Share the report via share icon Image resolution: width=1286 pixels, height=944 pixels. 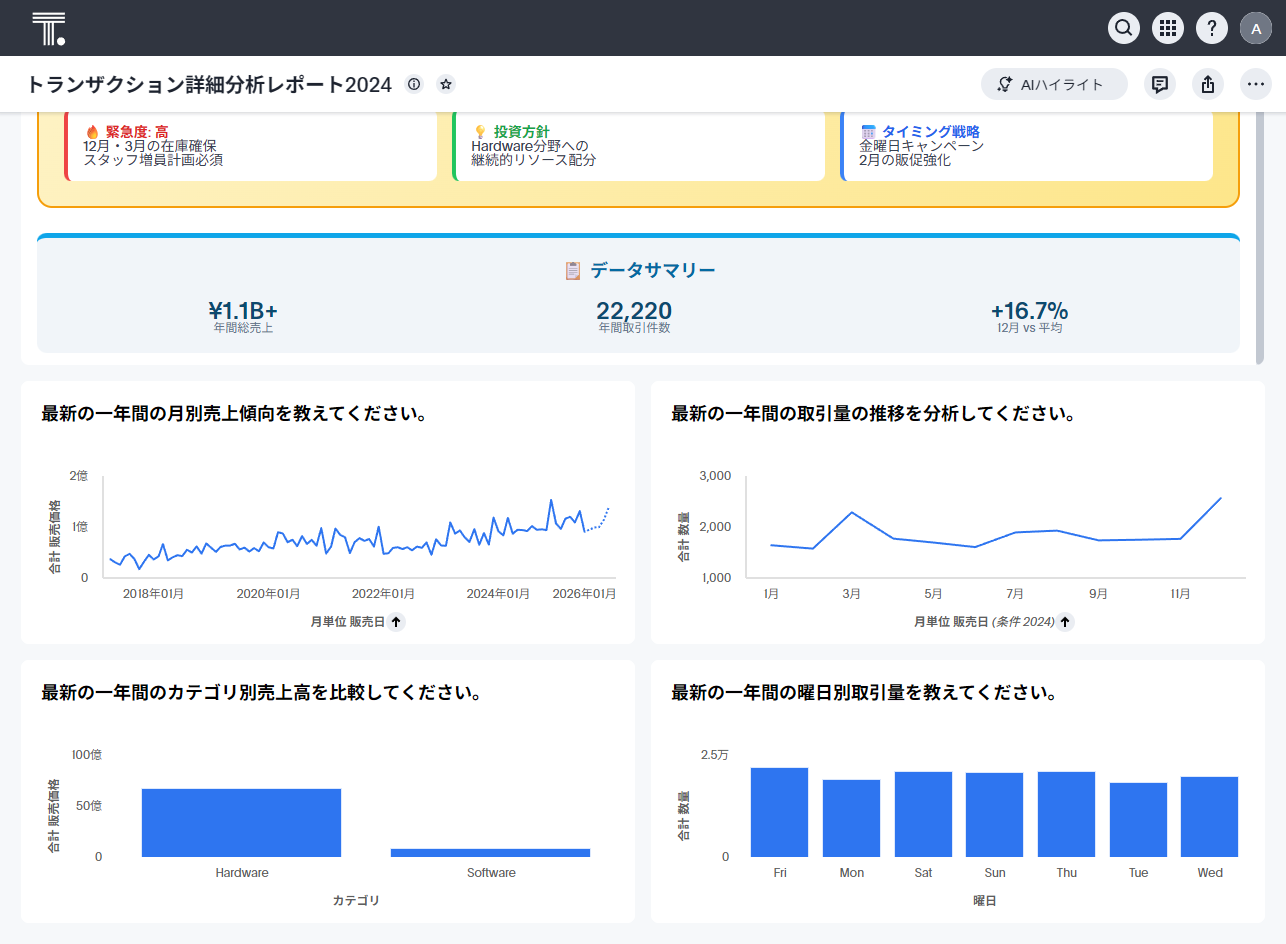[x=1208, y=85]
